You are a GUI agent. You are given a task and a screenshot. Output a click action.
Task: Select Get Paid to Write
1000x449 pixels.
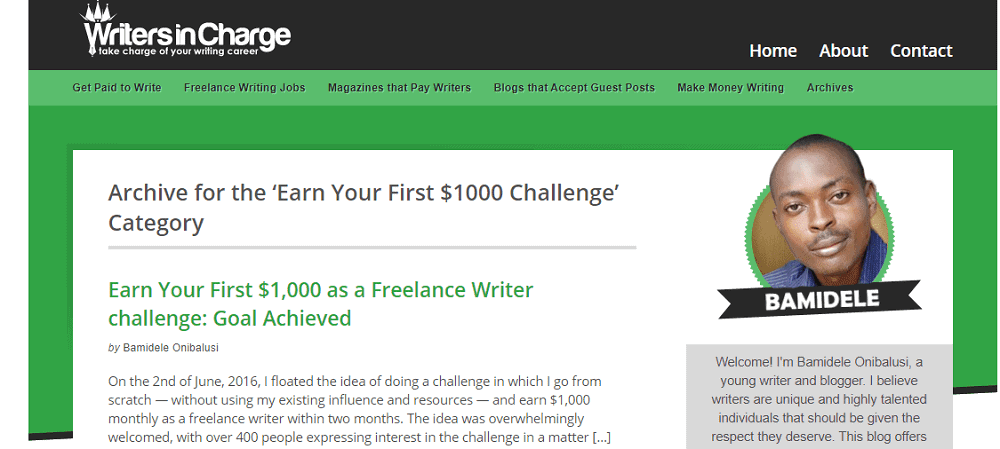click(x=117, y=88)
